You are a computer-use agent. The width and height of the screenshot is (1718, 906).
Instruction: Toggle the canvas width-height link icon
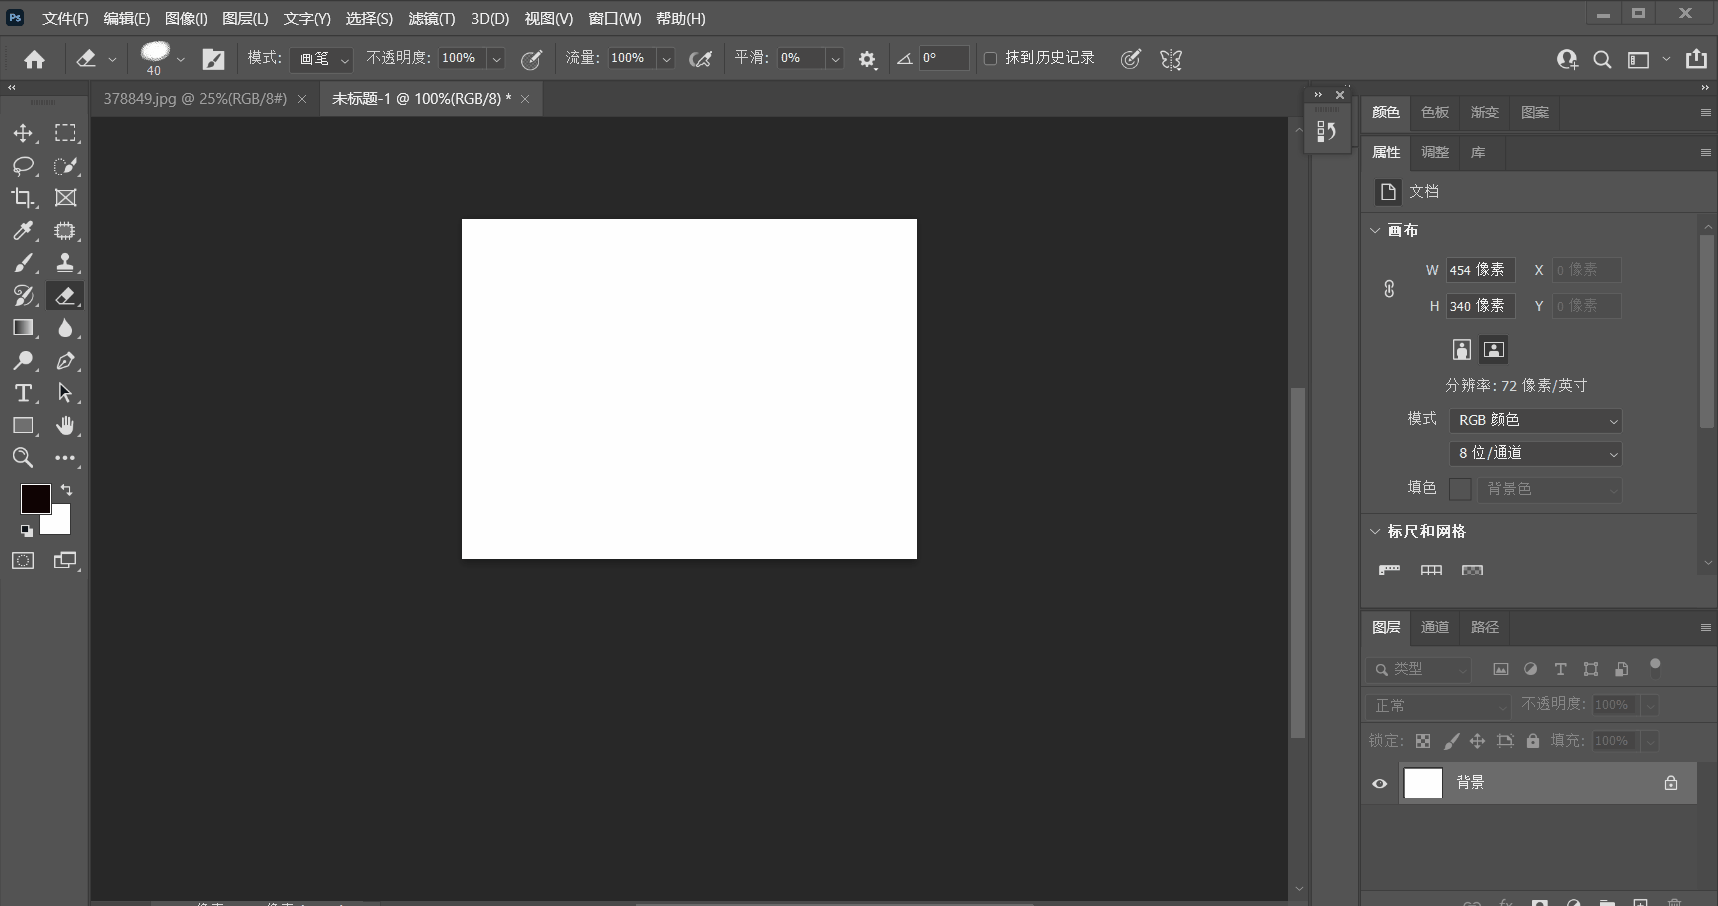pyautogui.click(x=1389, y=289)
